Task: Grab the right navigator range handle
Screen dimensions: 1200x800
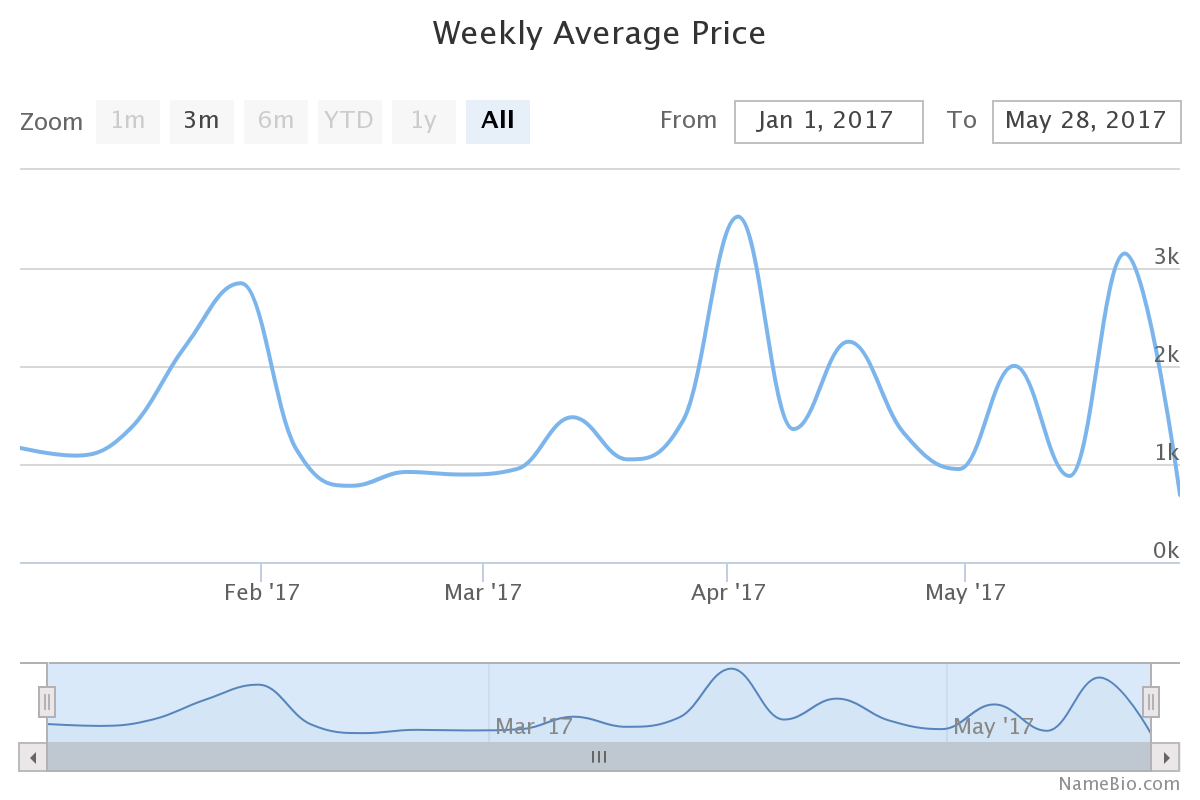Action: click(x=1151, y=702)
